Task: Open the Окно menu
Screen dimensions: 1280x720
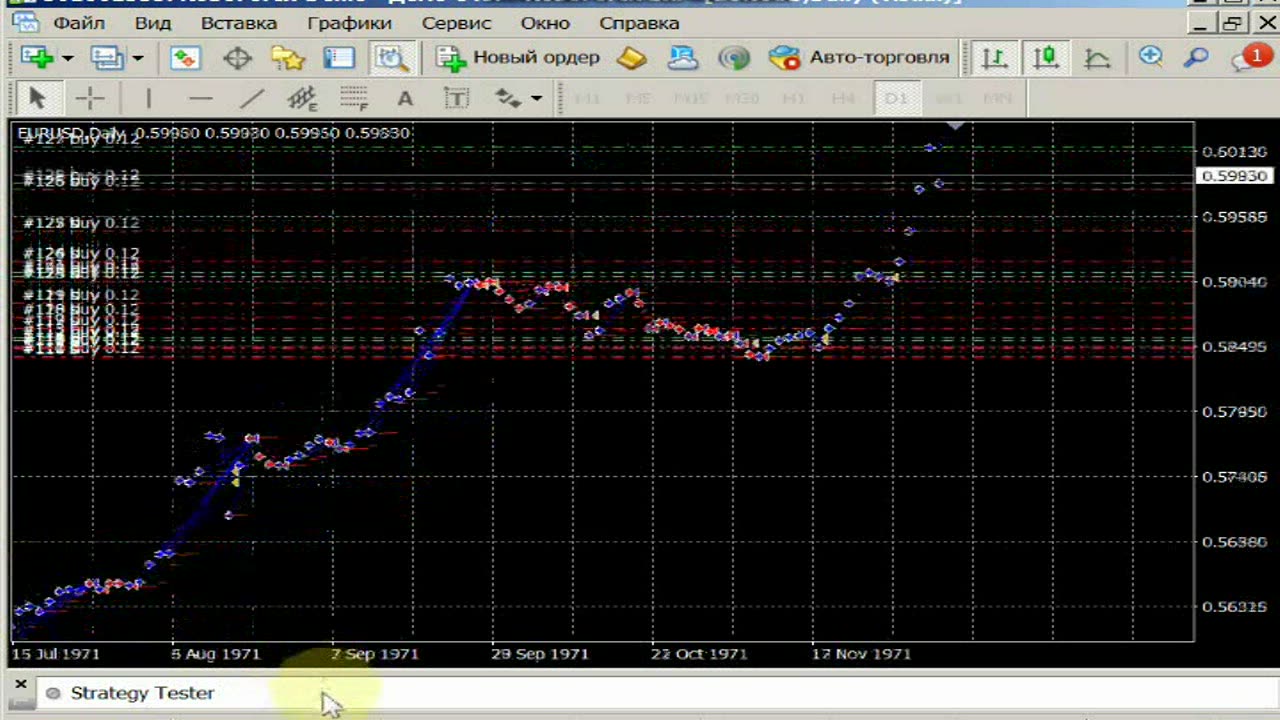Action: coord(545,23)
